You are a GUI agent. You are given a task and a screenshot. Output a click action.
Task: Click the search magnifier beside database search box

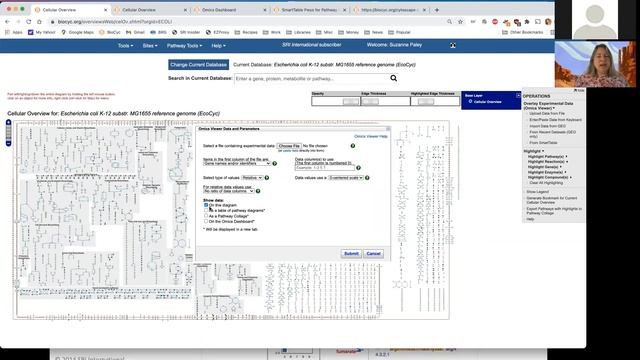tap(393, 78)
